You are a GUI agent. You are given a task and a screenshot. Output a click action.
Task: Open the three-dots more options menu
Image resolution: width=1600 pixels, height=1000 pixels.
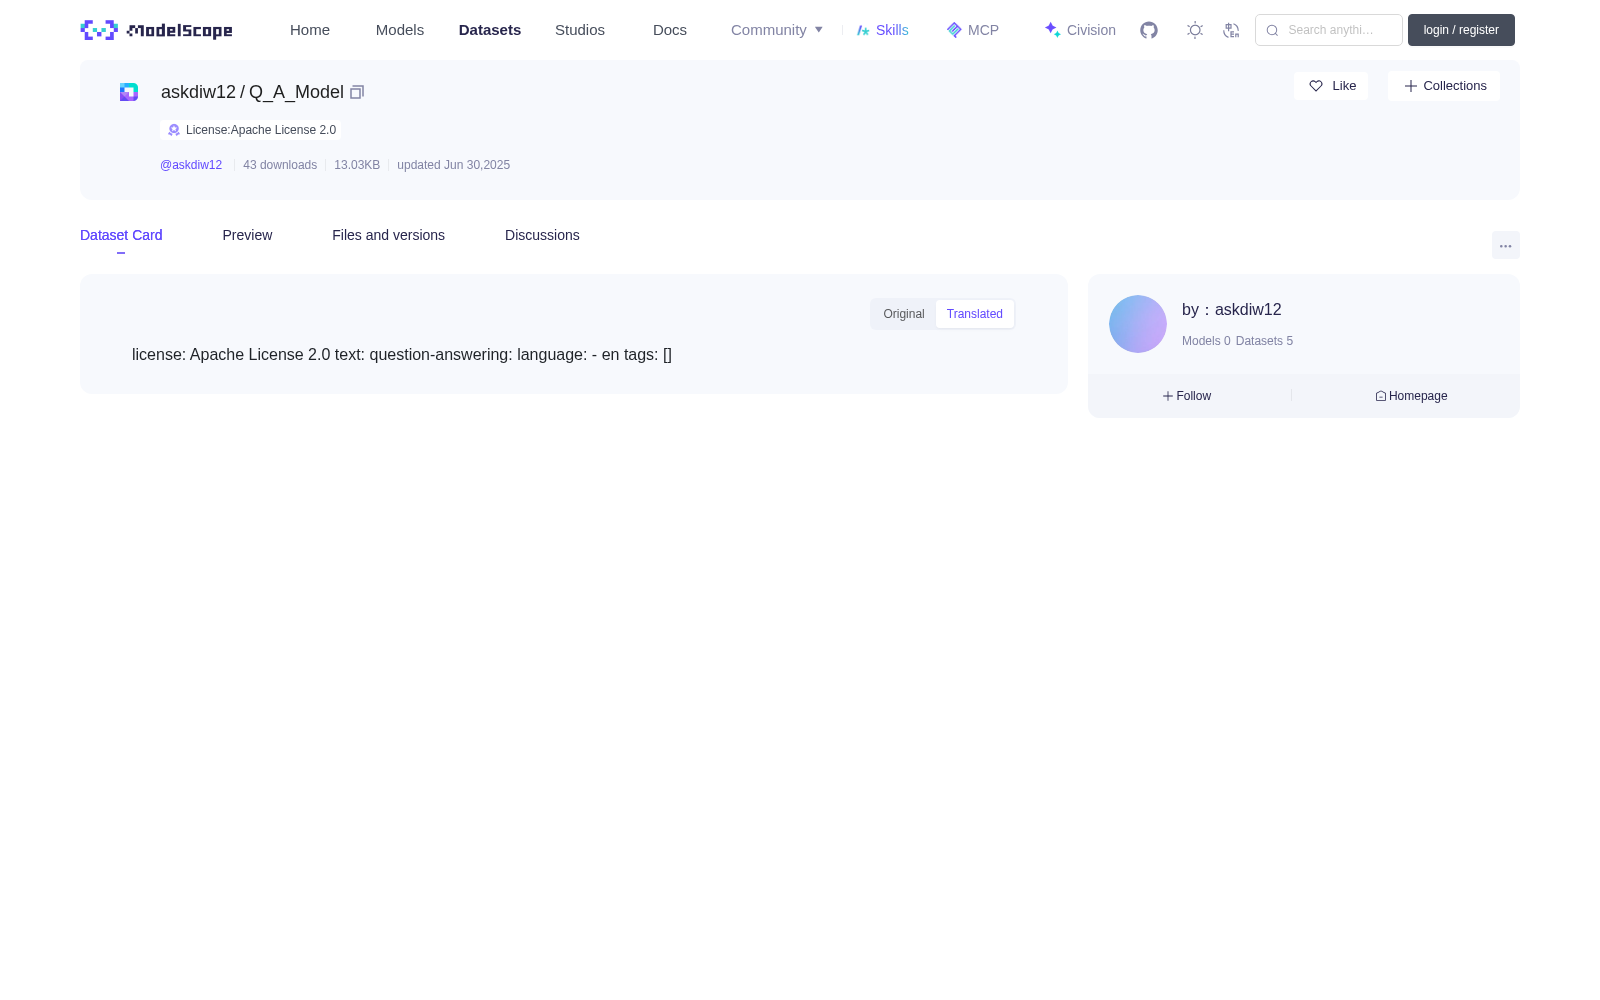(1505, 246)
